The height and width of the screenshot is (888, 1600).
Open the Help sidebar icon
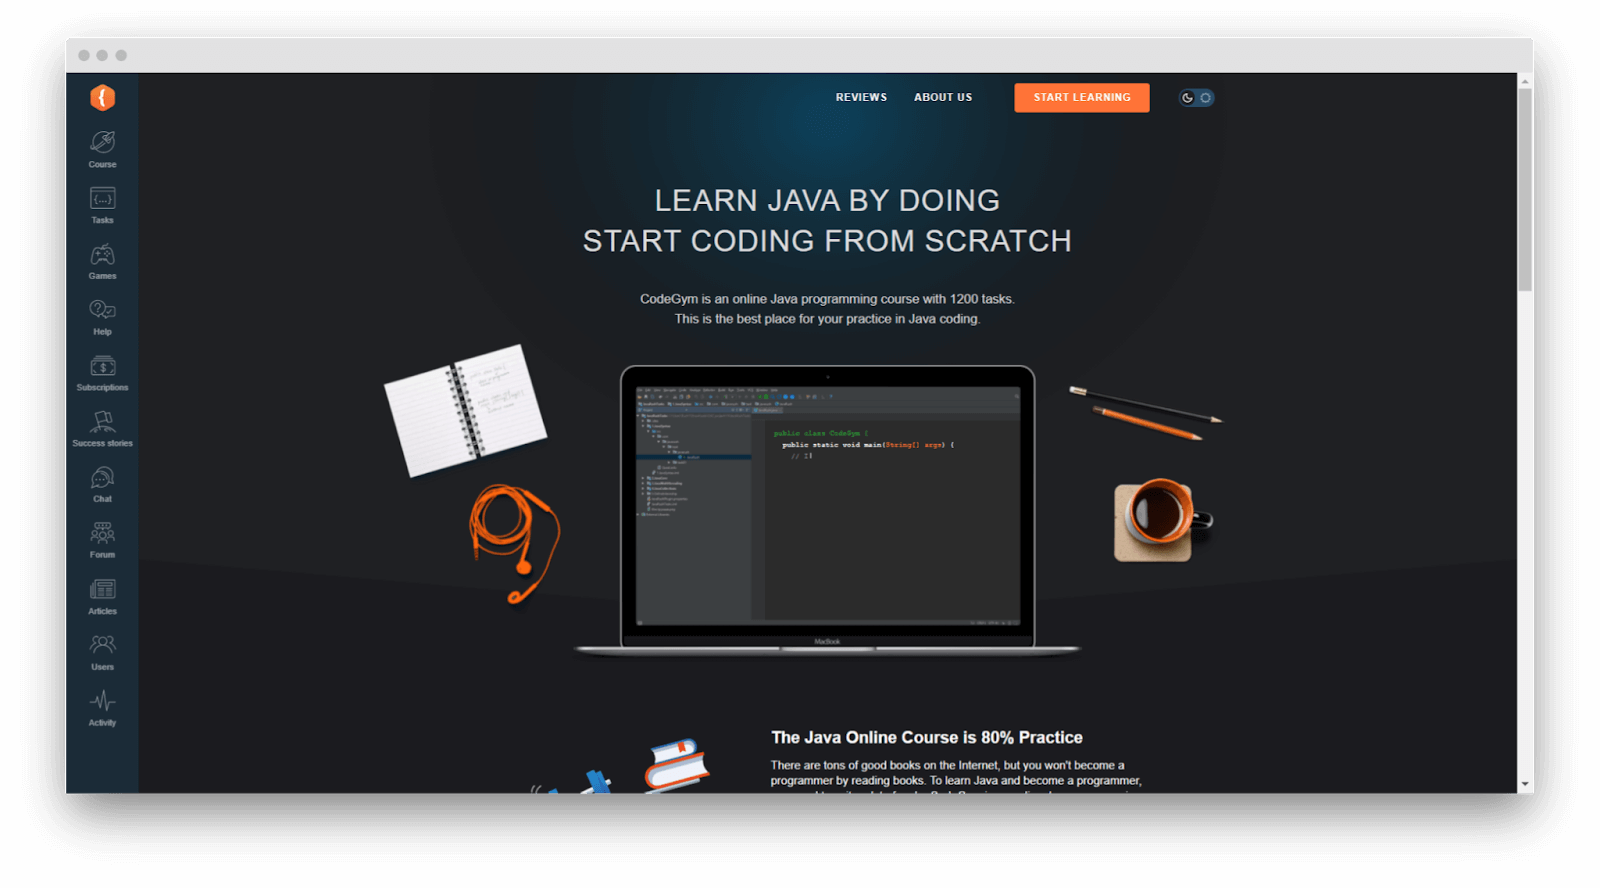102,310
